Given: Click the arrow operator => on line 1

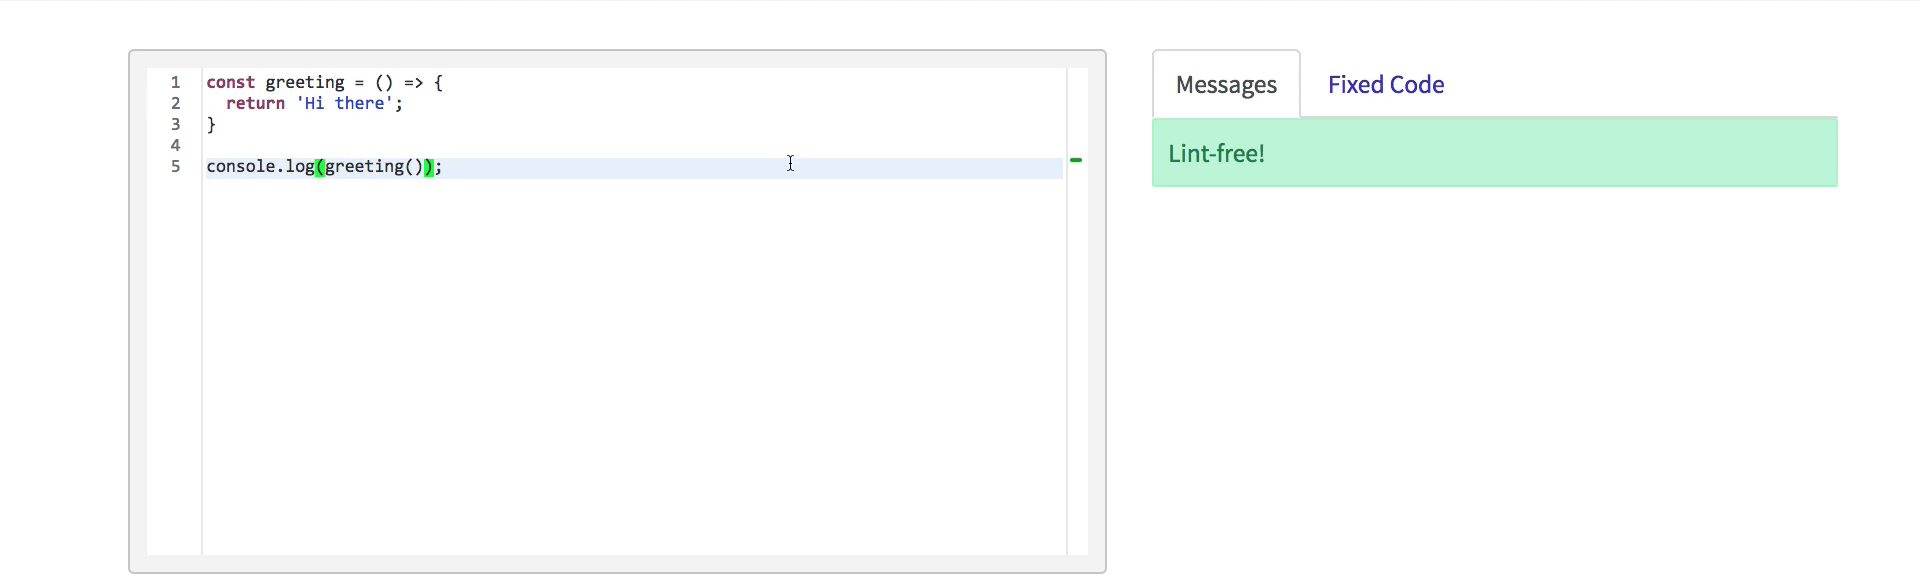Looking at the screenshot, I should click(414, 82).
